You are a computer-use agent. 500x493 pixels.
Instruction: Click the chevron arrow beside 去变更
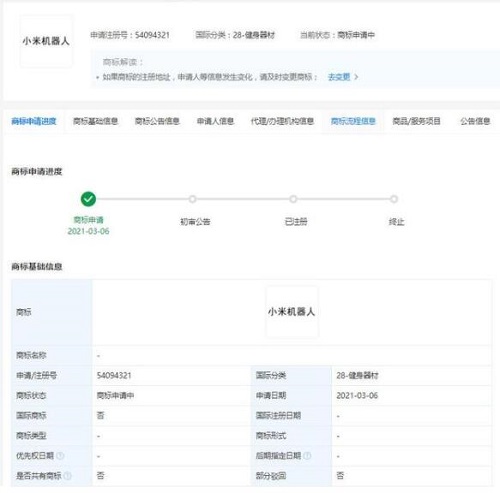356,77
